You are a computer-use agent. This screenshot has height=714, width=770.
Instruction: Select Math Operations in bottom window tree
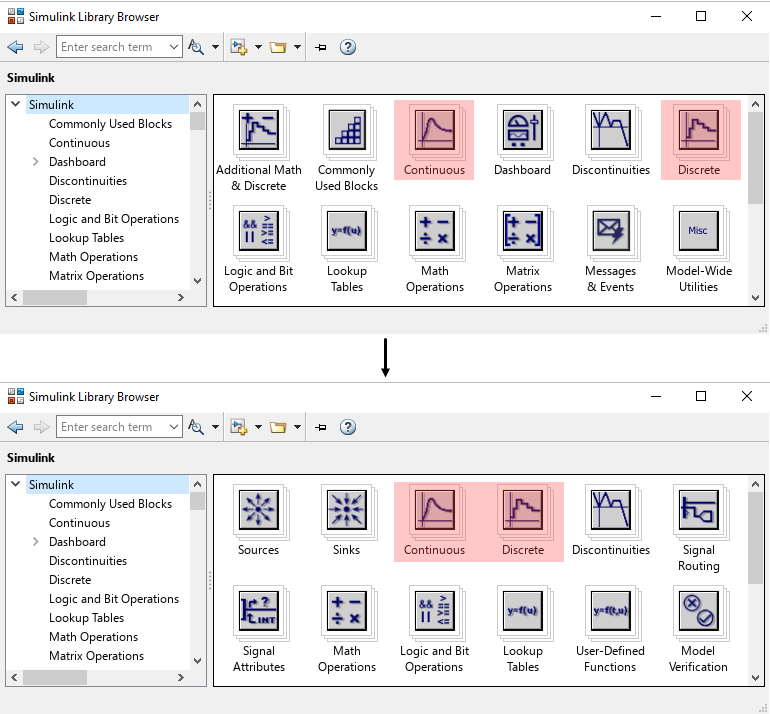coord(93,637)
